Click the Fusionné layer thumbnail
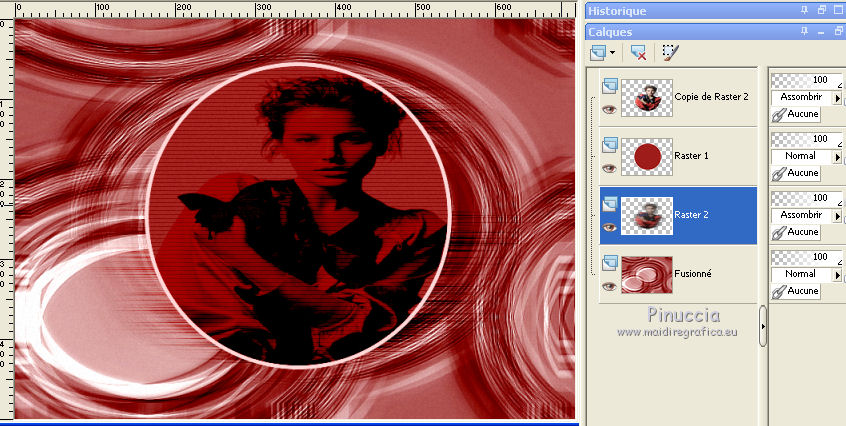The width and height of the screenshot is (846, 426). click(x=647, y=274)
